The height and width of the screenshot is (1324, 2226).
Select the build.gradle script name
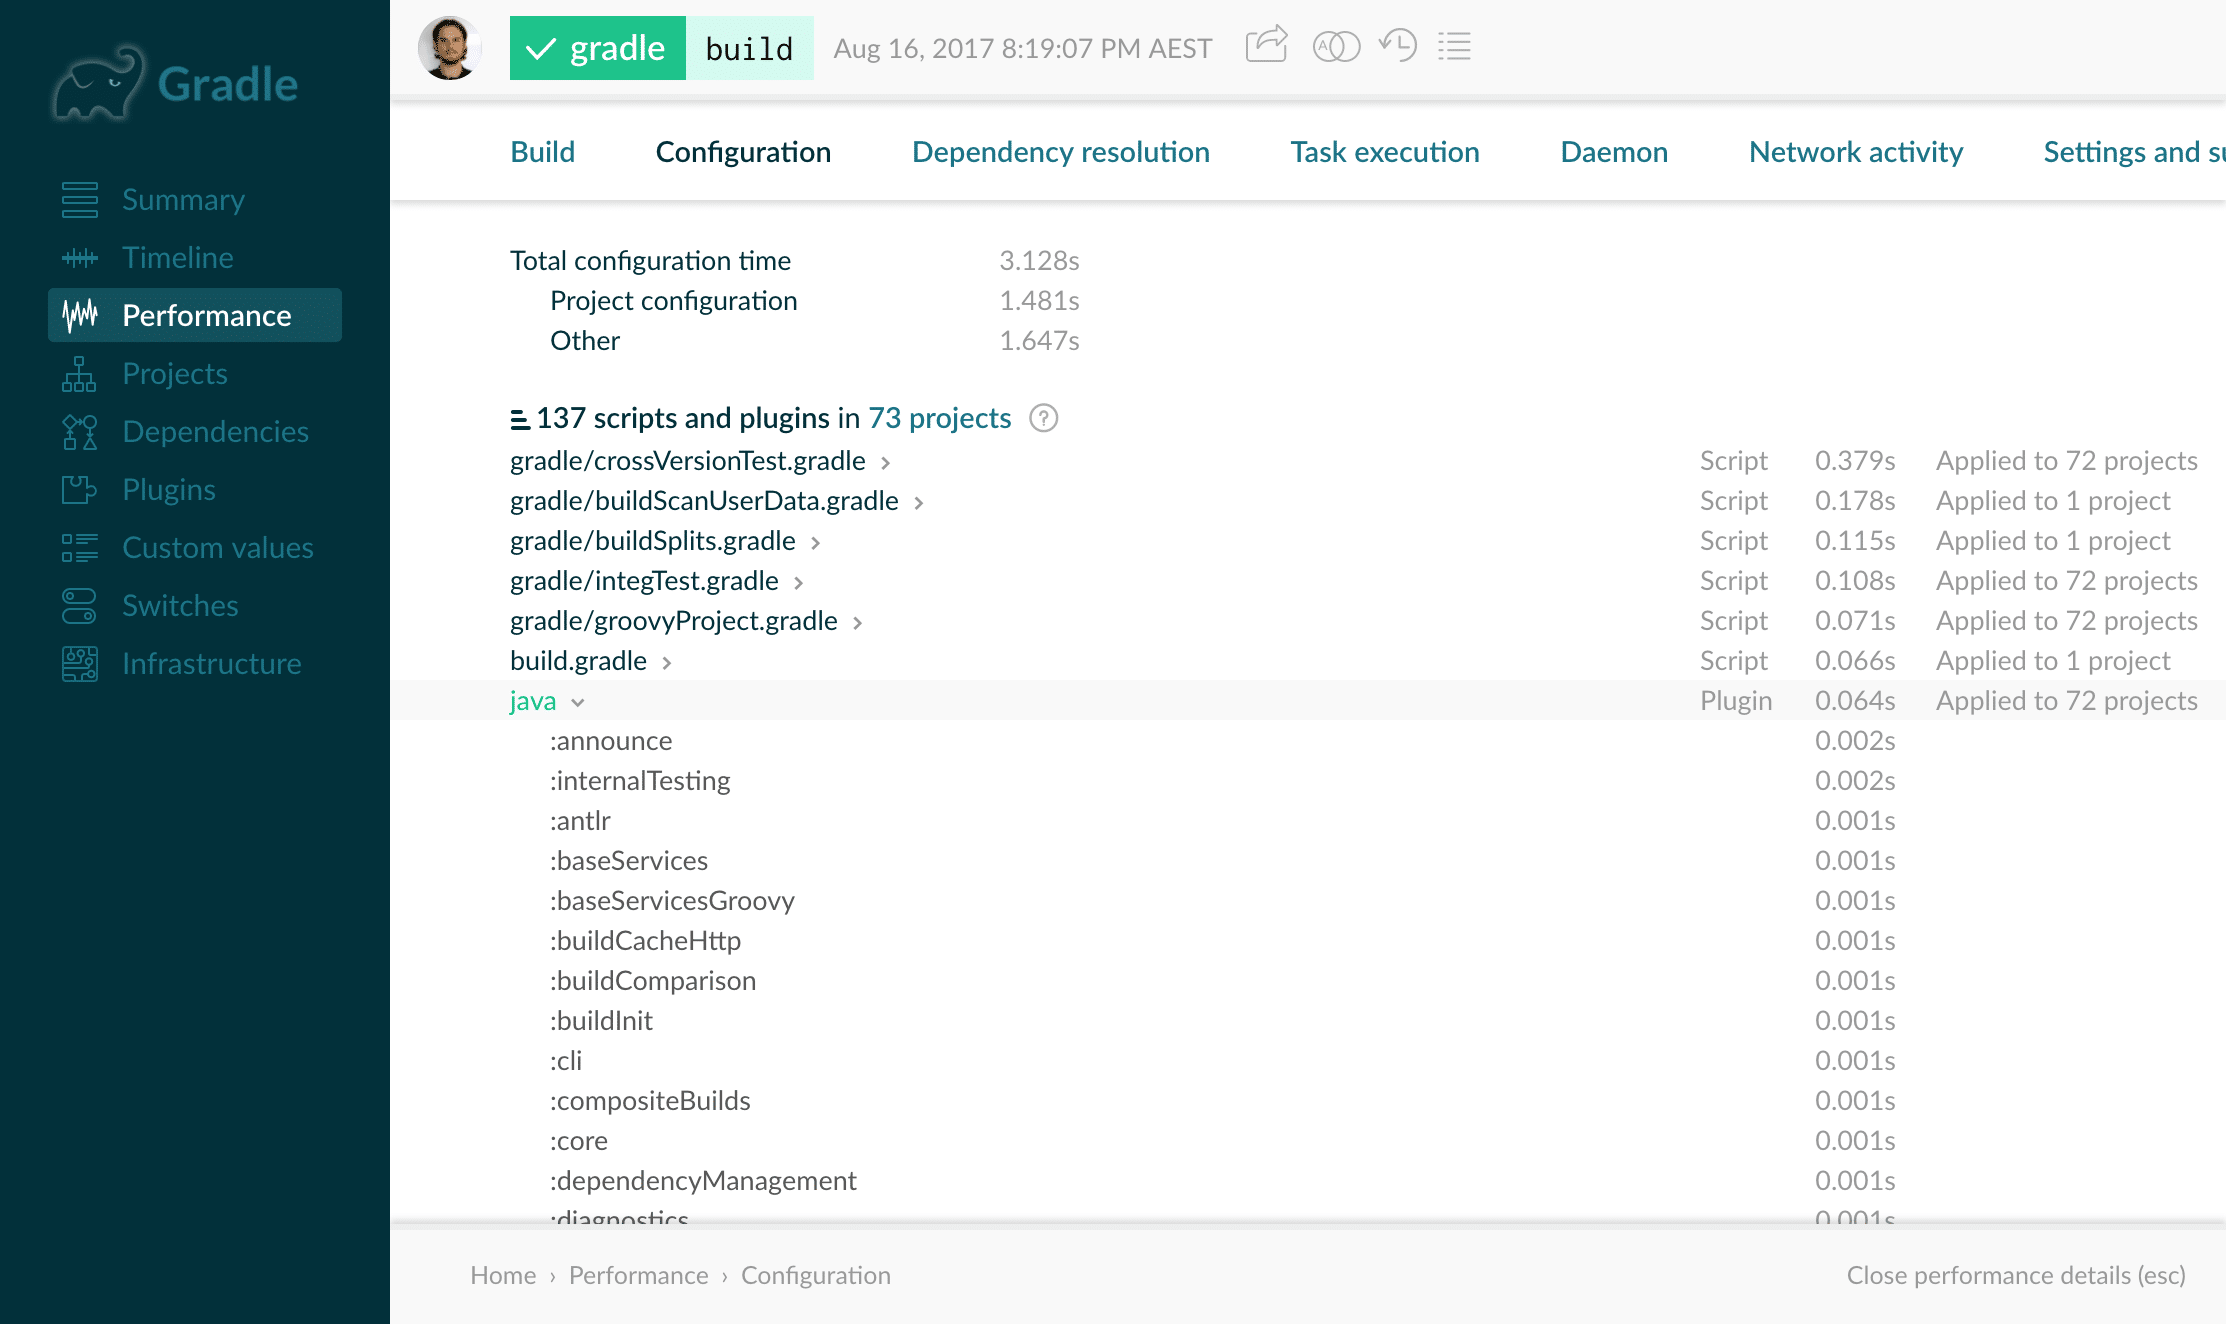pyautogui.click(x=578, y=661)
